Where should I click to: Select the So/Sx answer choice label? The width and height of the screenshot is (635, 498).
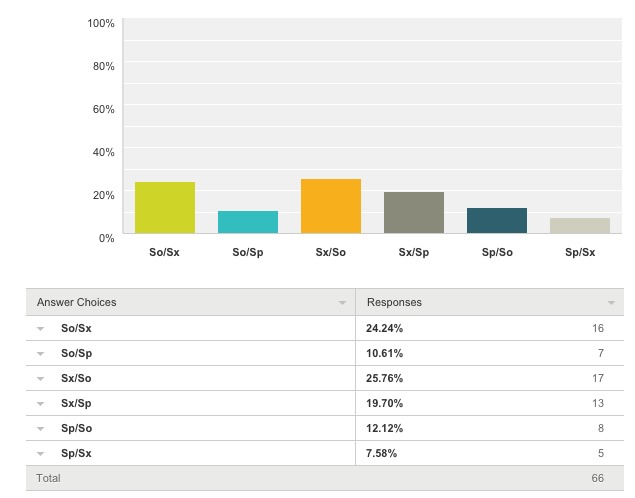(76, 328)
